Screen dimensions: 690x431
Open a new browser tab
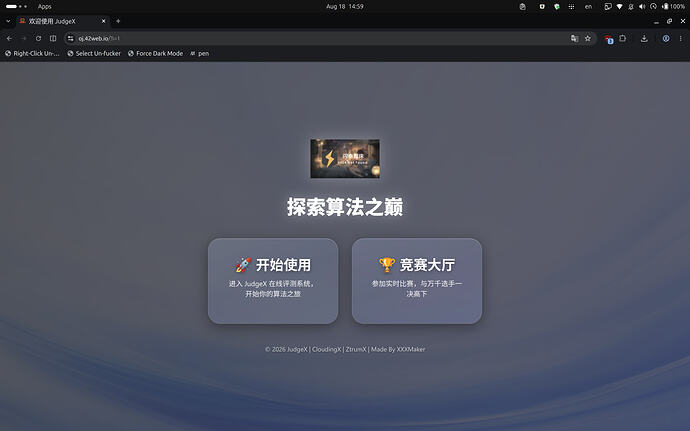click(x=118, y=21)
